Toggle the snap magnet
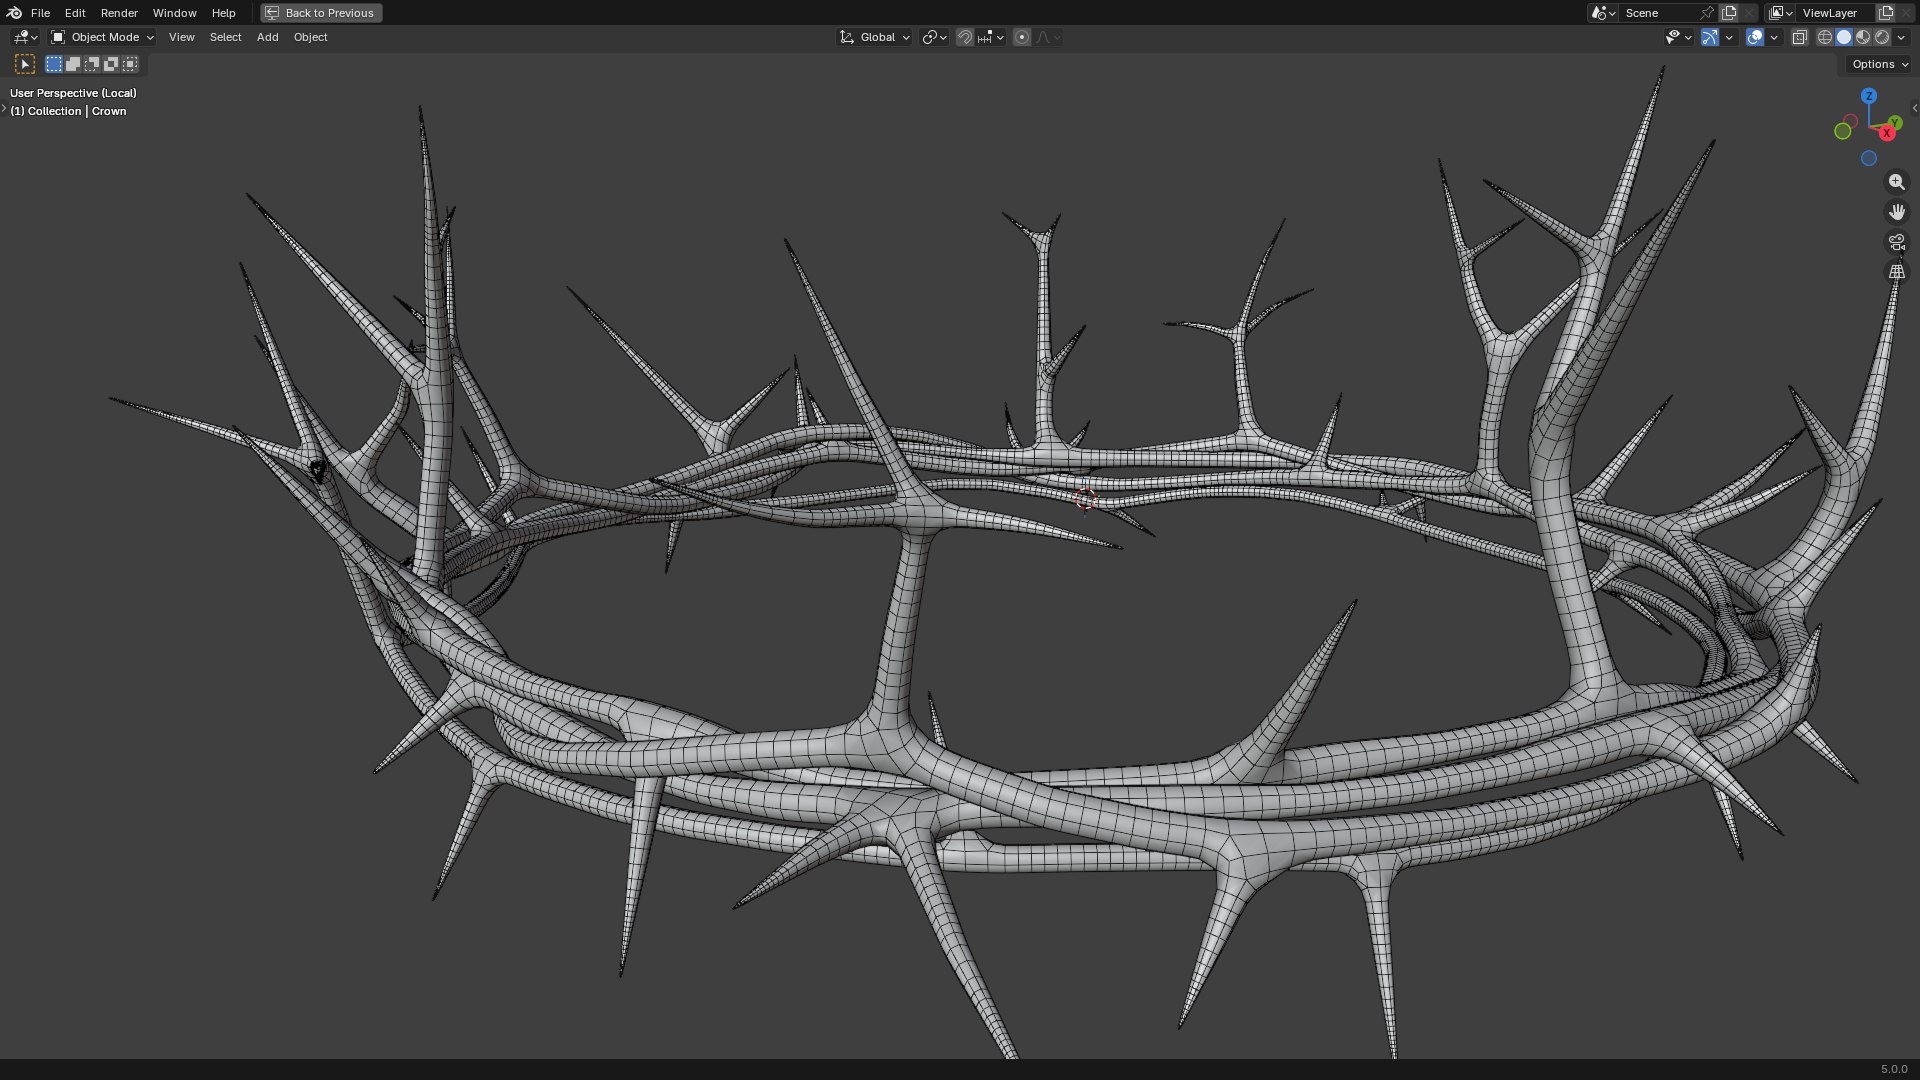This screenshot has width=1920, height=1080. (964, 37)
